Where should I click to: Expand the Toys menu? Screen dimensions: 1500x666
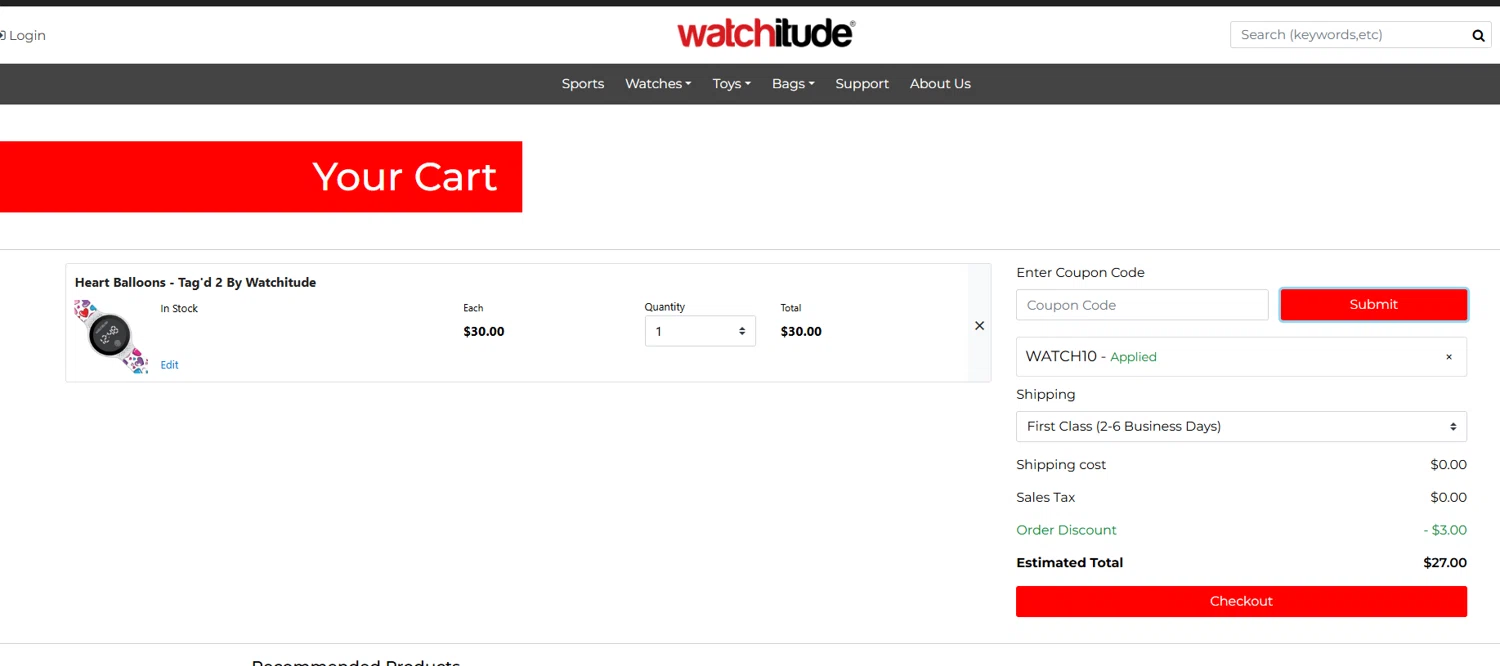click(731, 84)
